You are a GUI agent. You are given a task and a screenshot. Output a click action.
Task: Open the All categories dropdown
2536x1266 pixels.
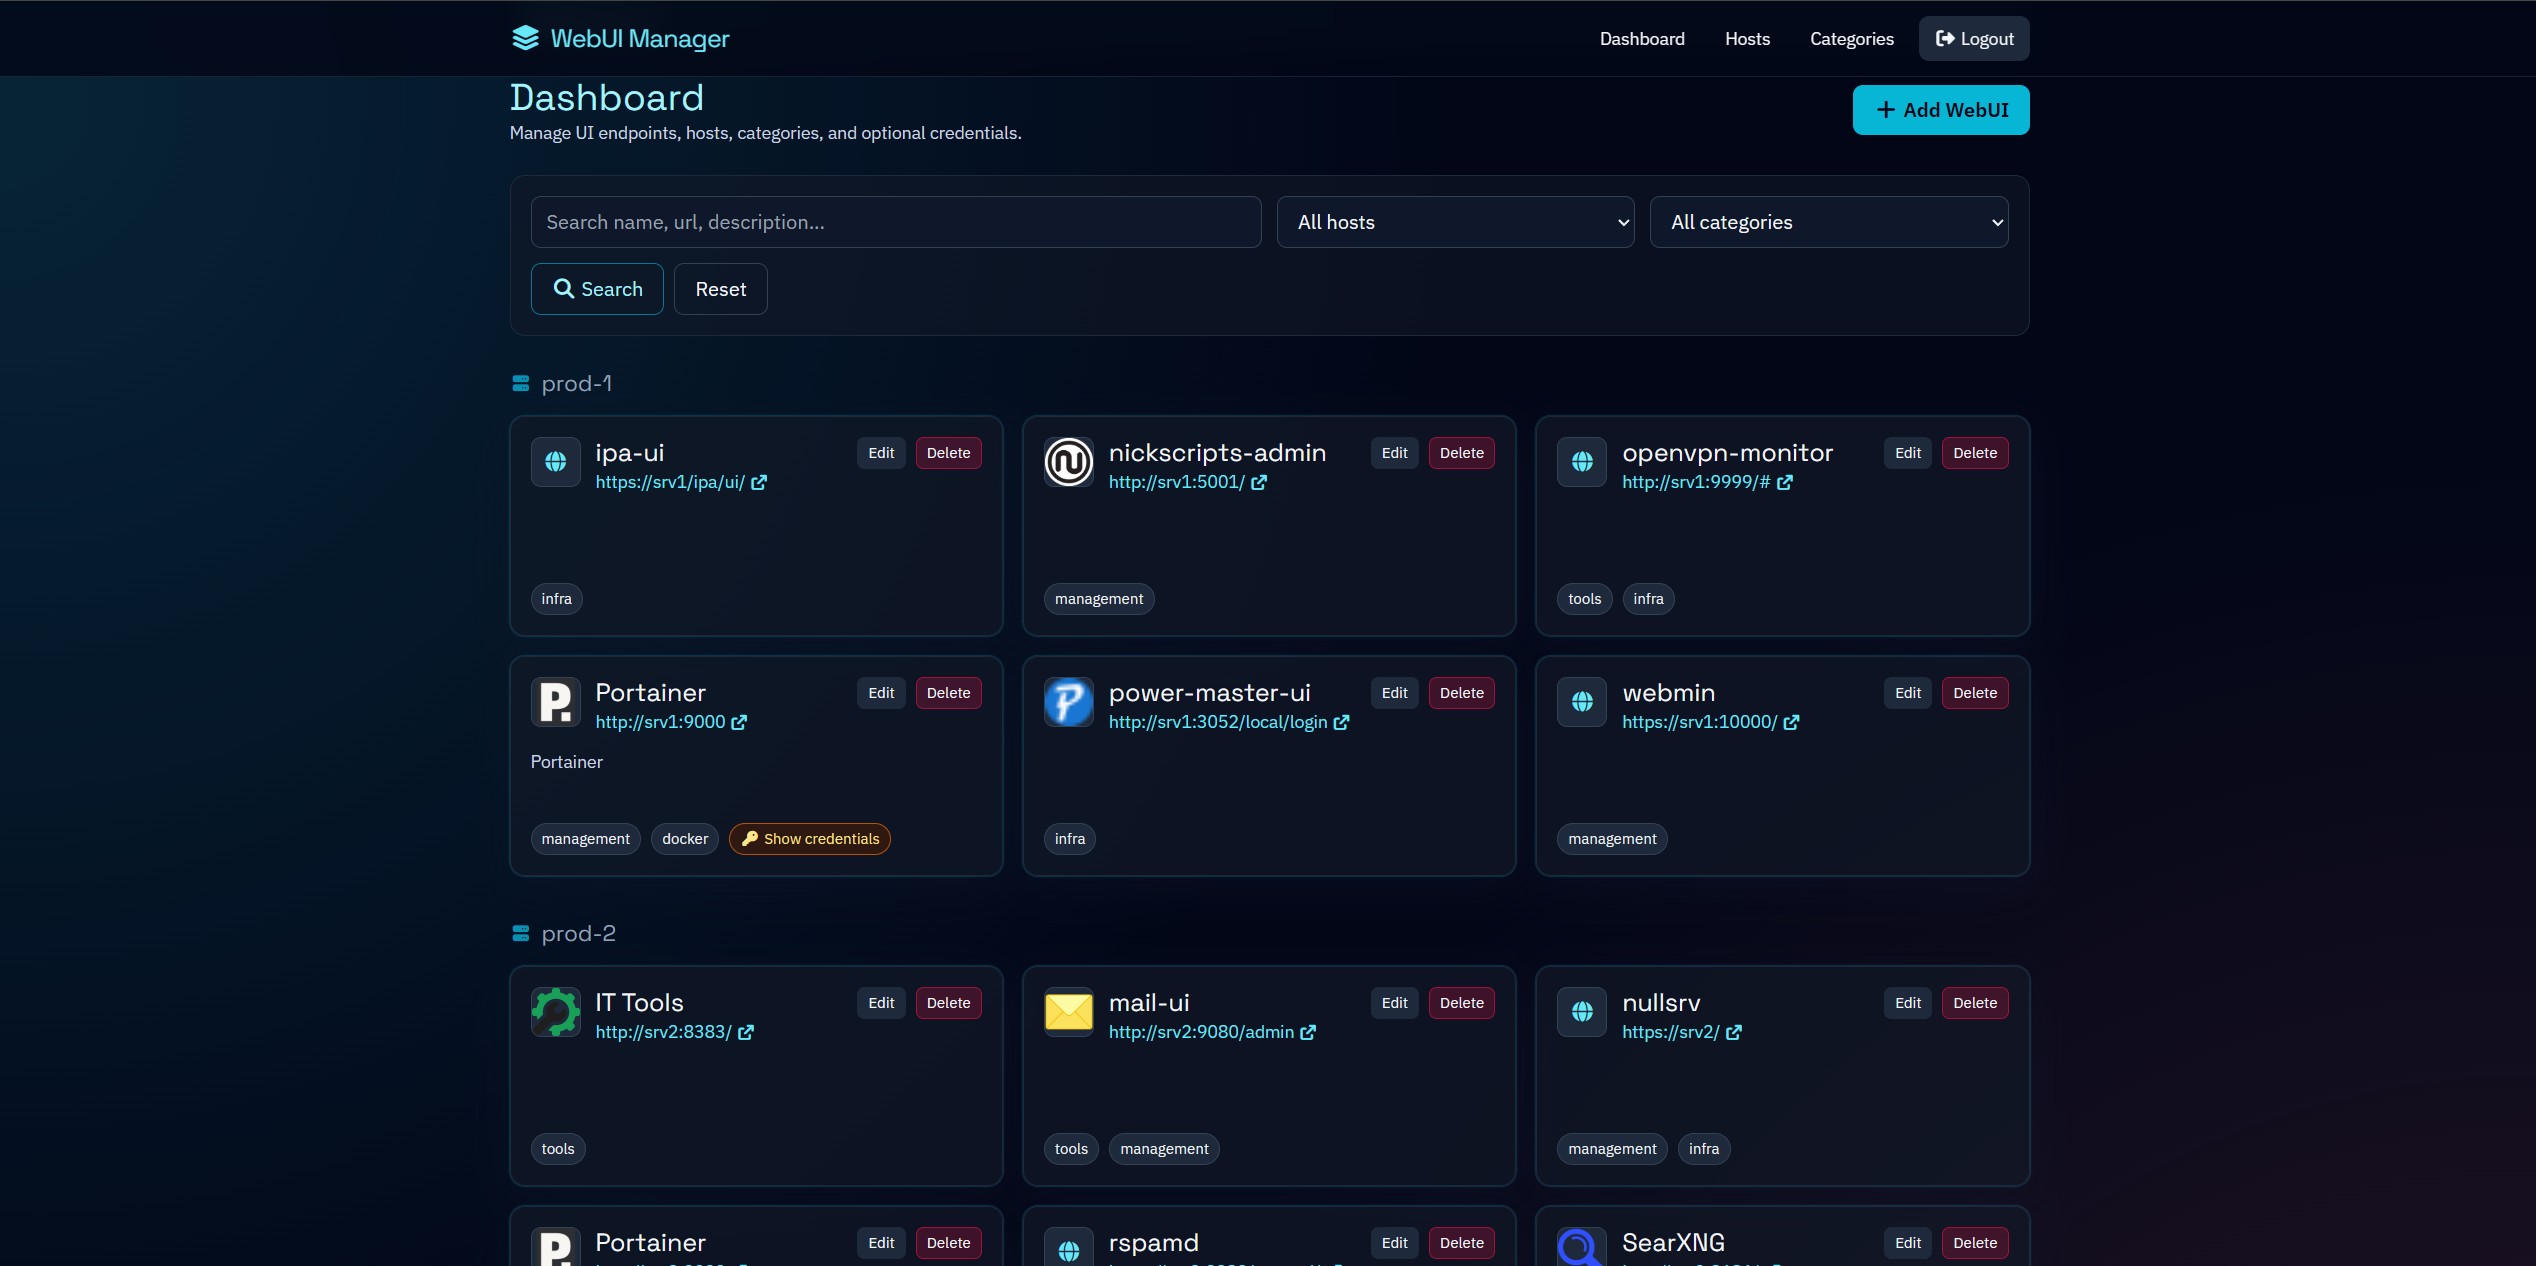[1829, 222]
